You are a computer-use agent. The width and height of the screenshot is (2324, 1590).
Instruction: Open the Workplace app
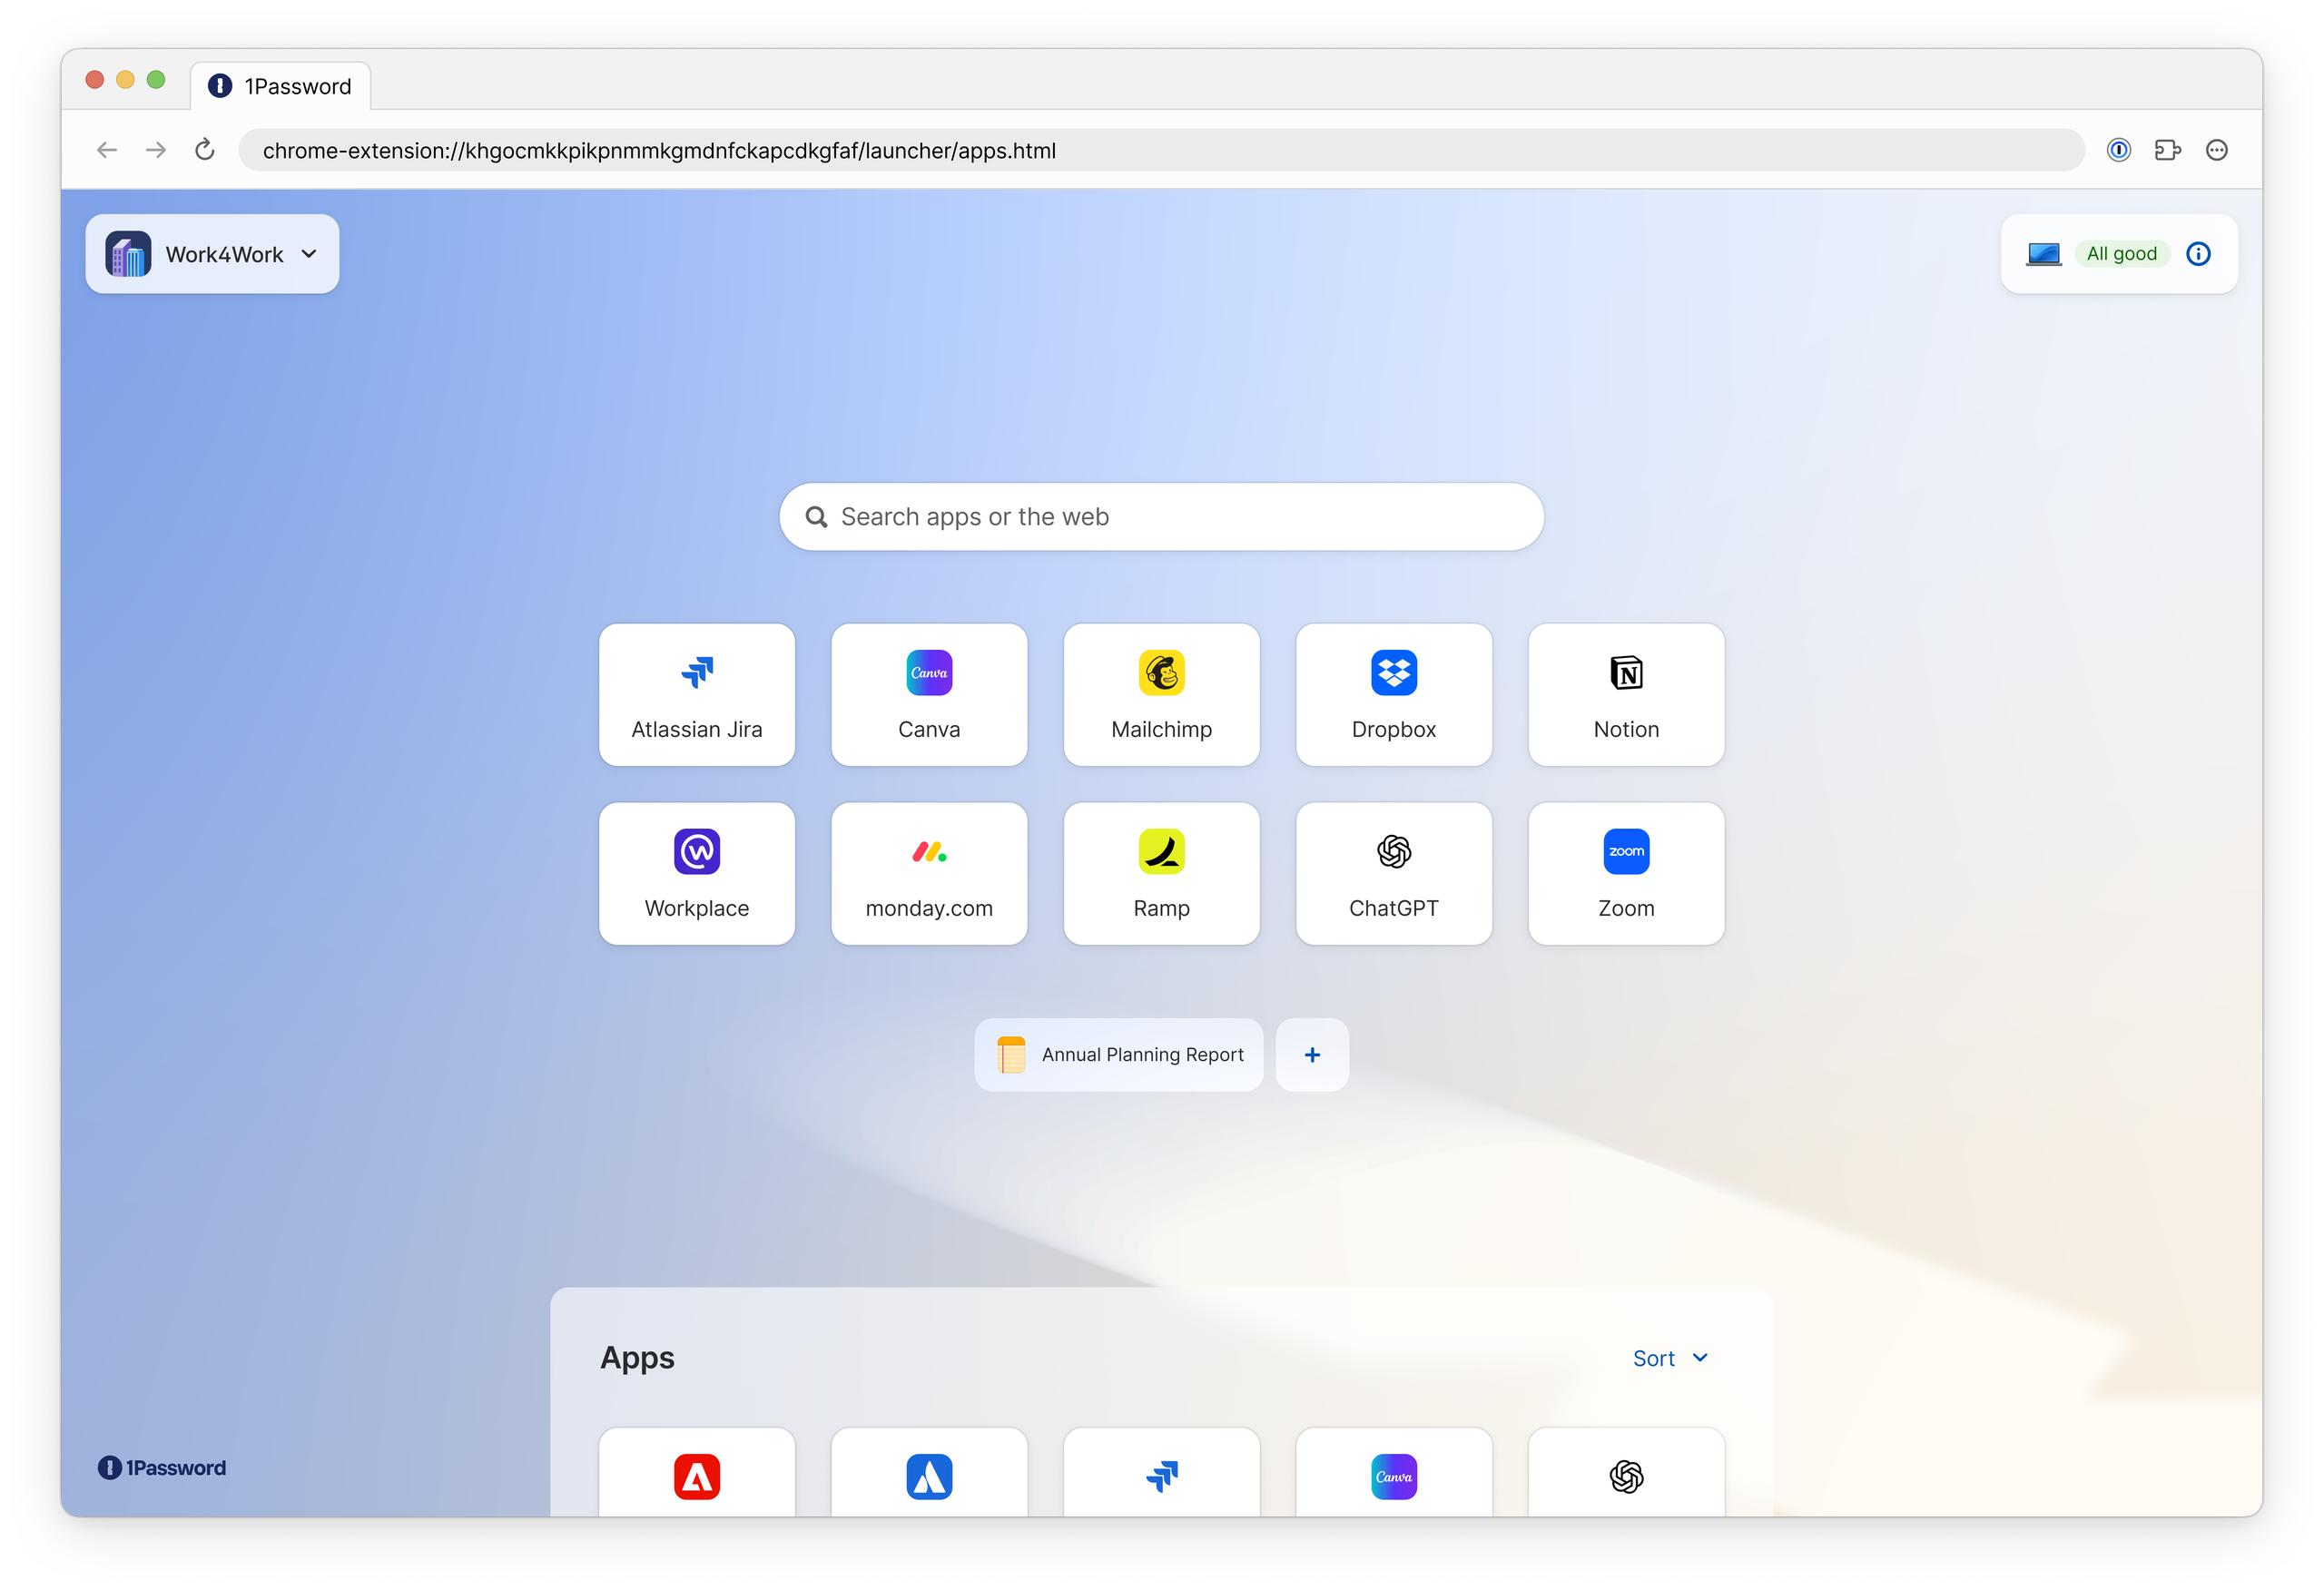696,872
